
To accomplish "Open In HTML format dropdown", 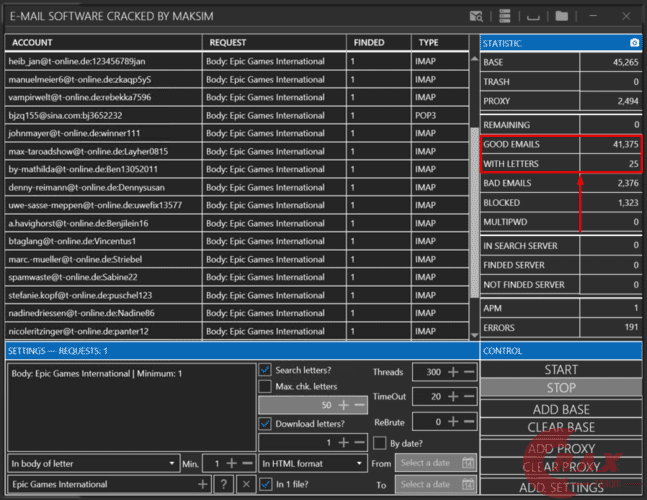I will tap(313, 463).
